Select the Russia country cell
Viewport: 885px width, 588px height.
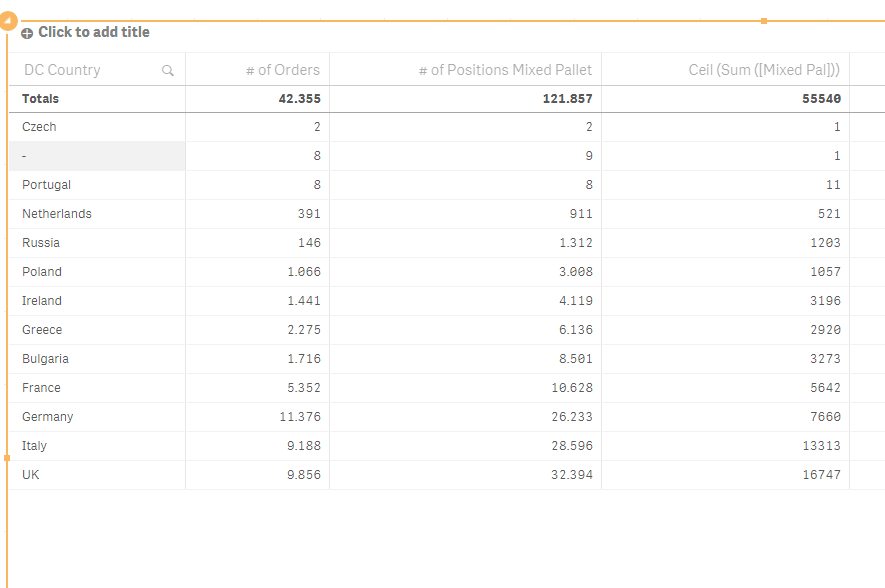pos(41,243)
